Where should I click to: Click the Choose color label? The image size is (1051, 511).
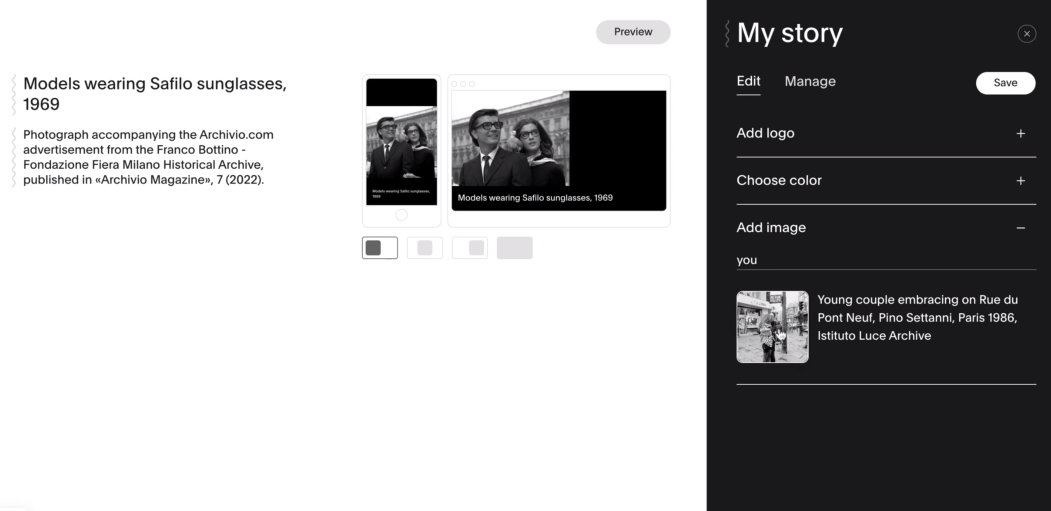779,180
